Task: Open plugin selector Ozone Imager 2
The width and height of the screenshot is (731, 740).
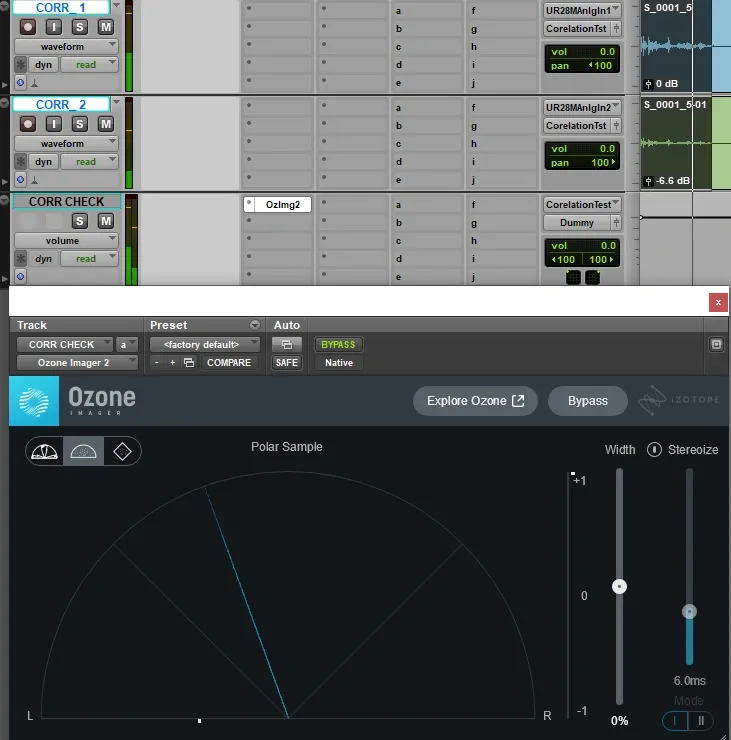Action: tap(77, 362)
